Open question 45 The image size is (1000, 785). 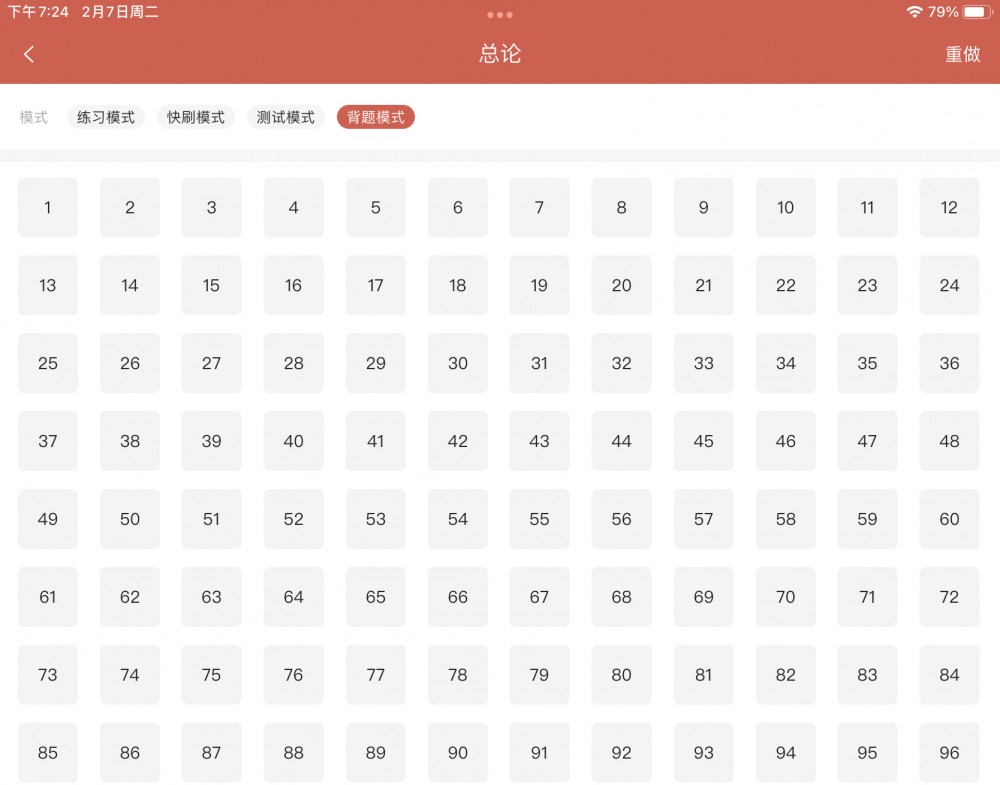tap(703, 441)
